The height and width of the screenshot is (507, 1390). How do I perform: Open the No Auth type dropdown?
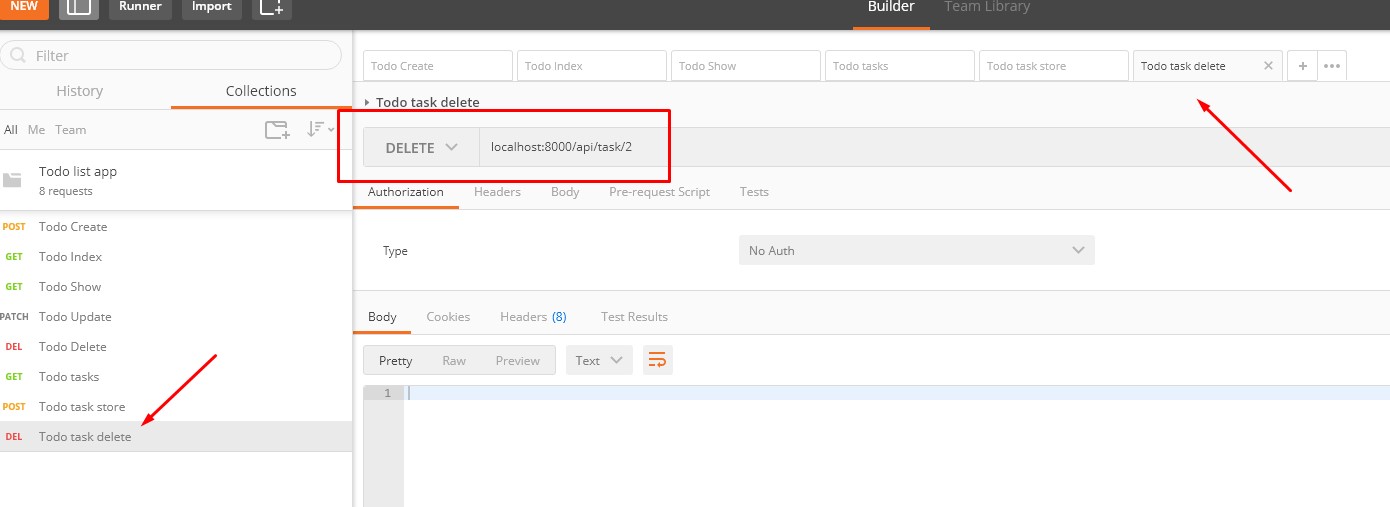click(x=916, y=250)
